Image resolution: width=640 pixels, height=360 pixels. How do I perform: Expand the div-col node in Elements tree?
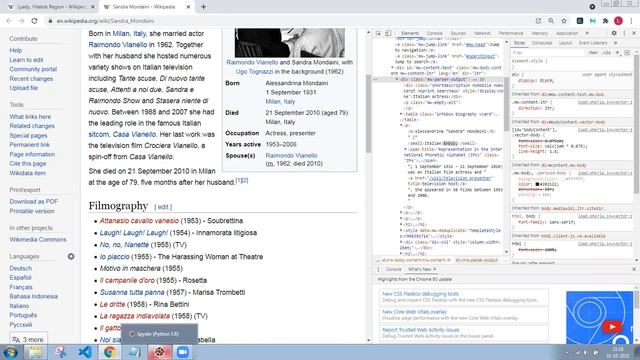coord(401,242)
